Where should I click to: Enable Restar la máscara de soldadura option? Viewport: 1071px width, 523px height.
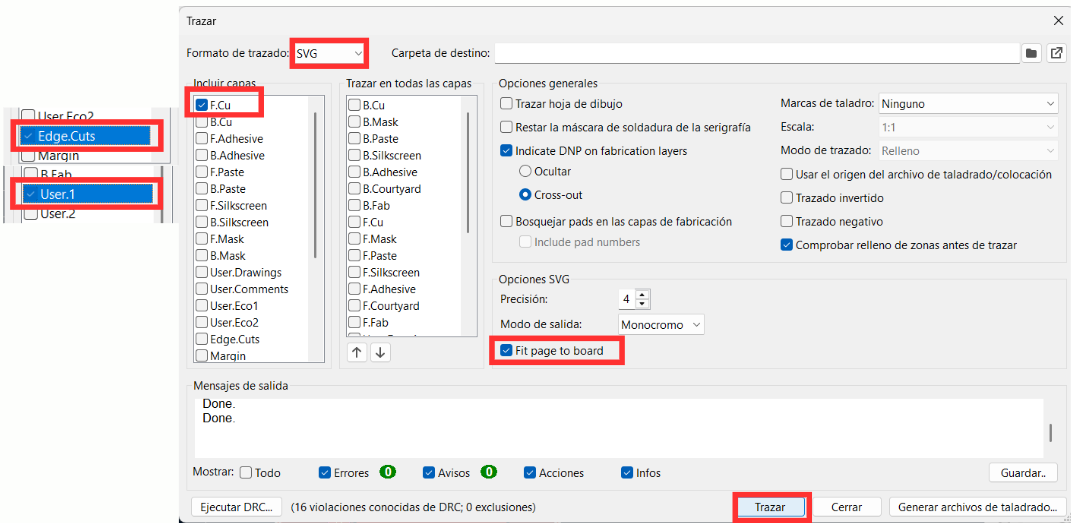tap(506, 127)
